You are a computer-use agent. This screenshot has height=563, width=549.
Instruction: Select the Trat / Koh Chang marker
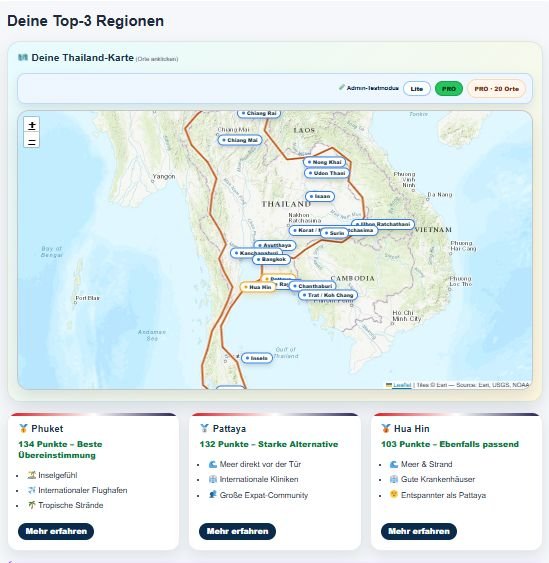coord(328,295)
